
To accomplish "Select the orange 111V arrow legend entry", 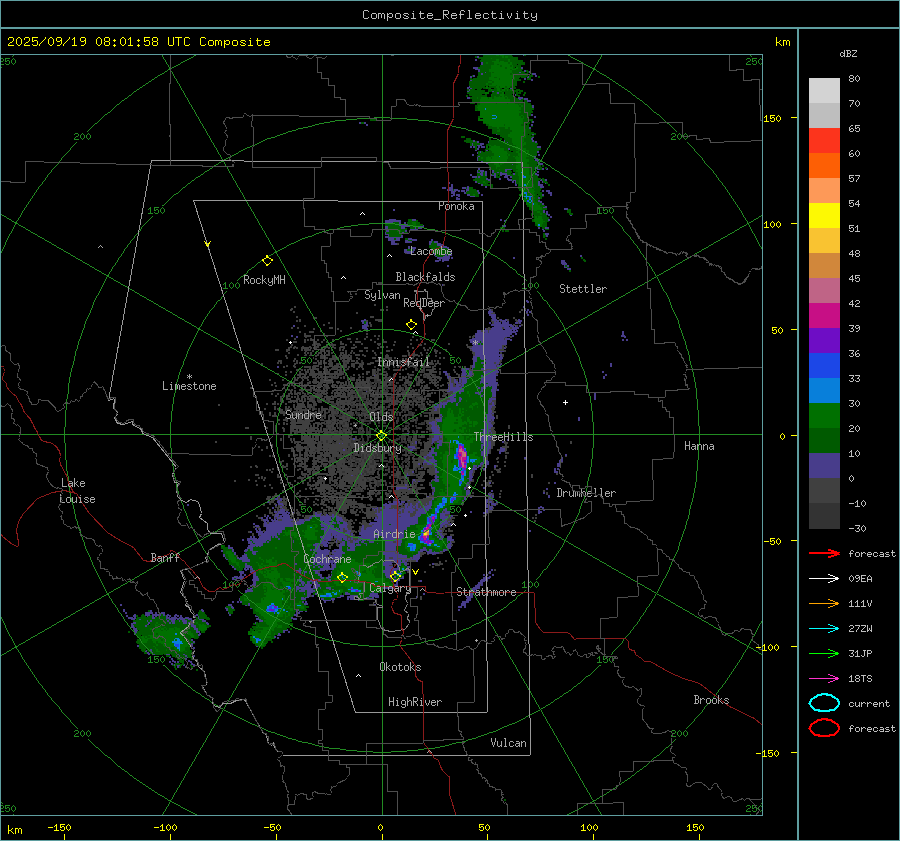I will click(823, 603).
